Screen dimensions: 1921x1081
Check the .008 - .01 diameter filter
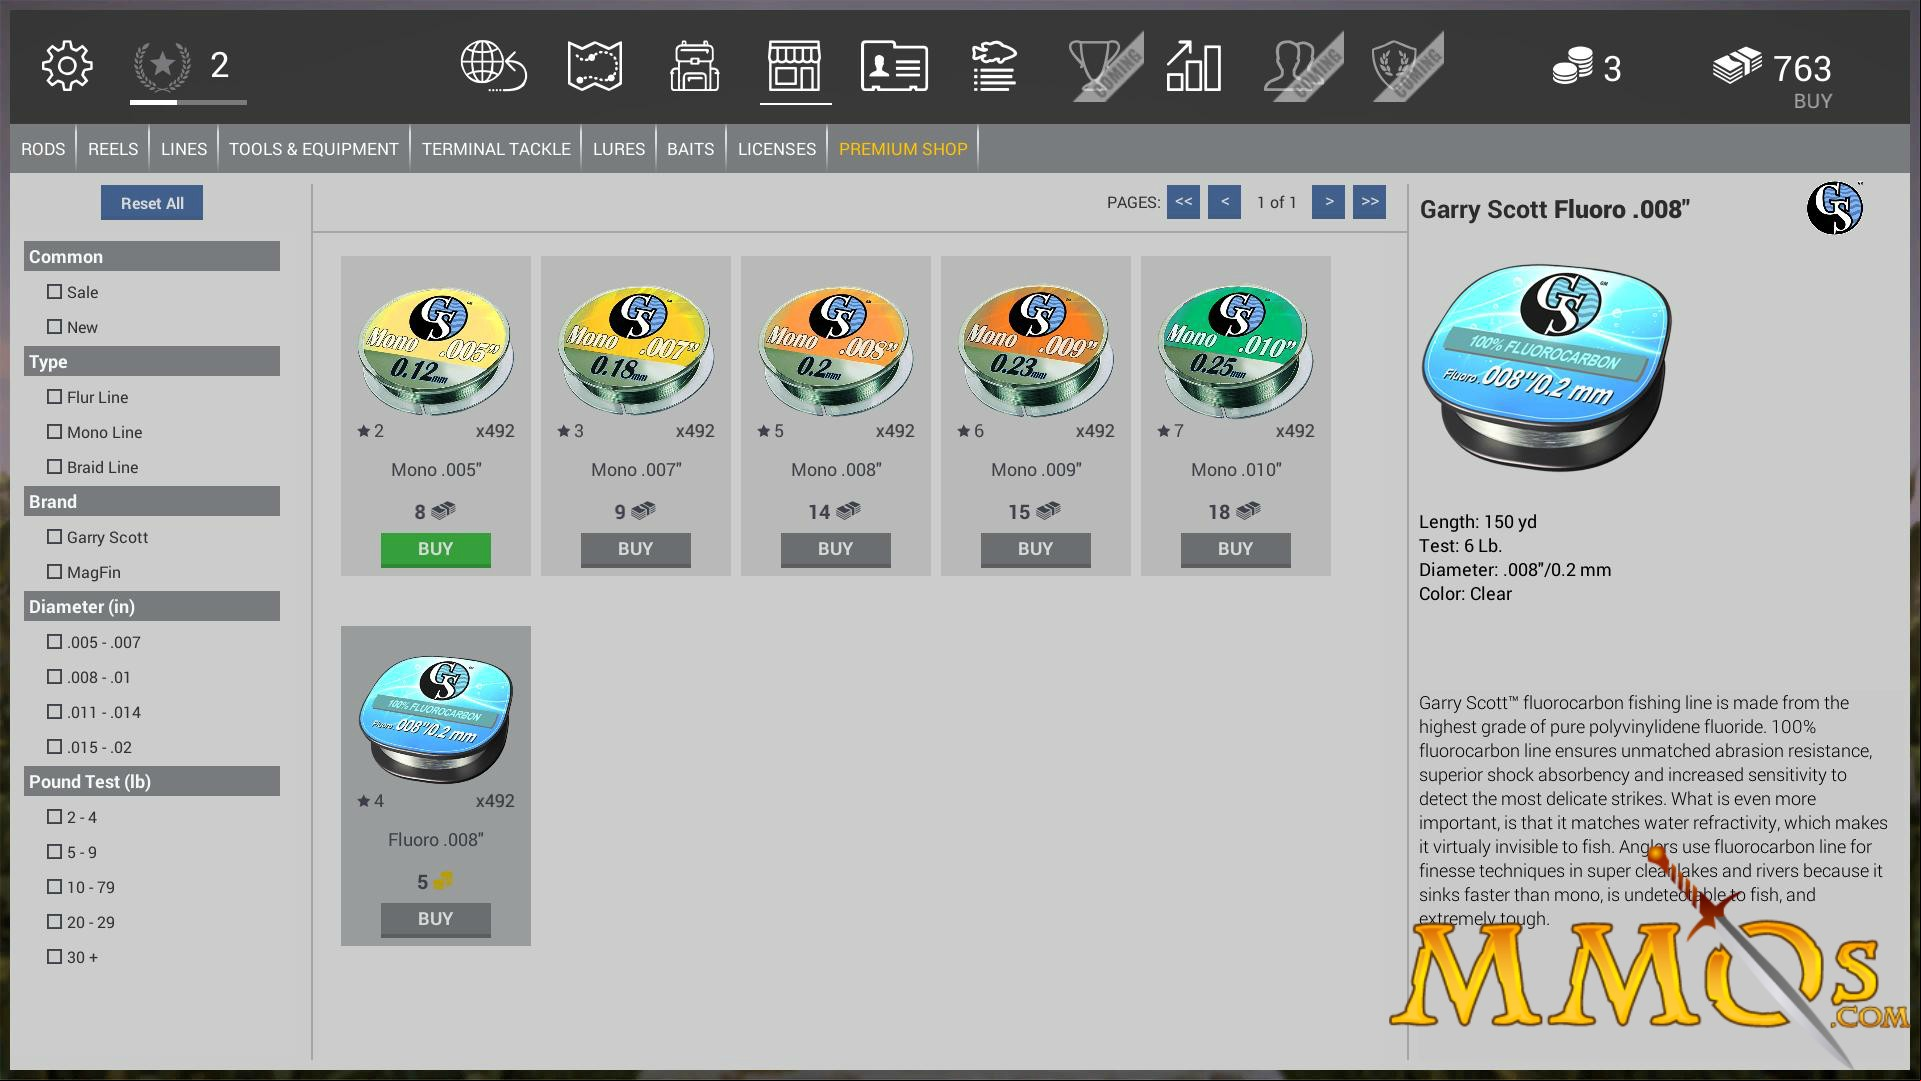[55, 677]
